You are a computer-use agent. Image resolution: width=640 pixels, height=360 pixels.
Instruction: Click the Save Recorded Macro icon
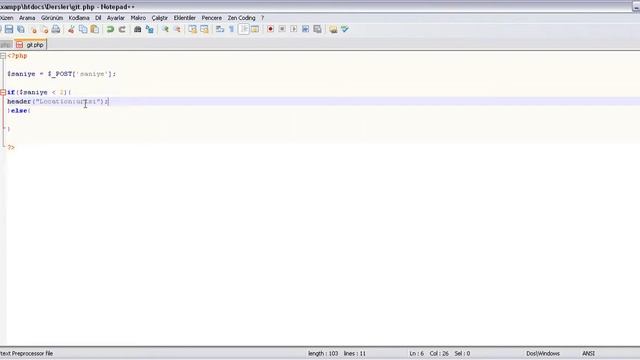317,29
